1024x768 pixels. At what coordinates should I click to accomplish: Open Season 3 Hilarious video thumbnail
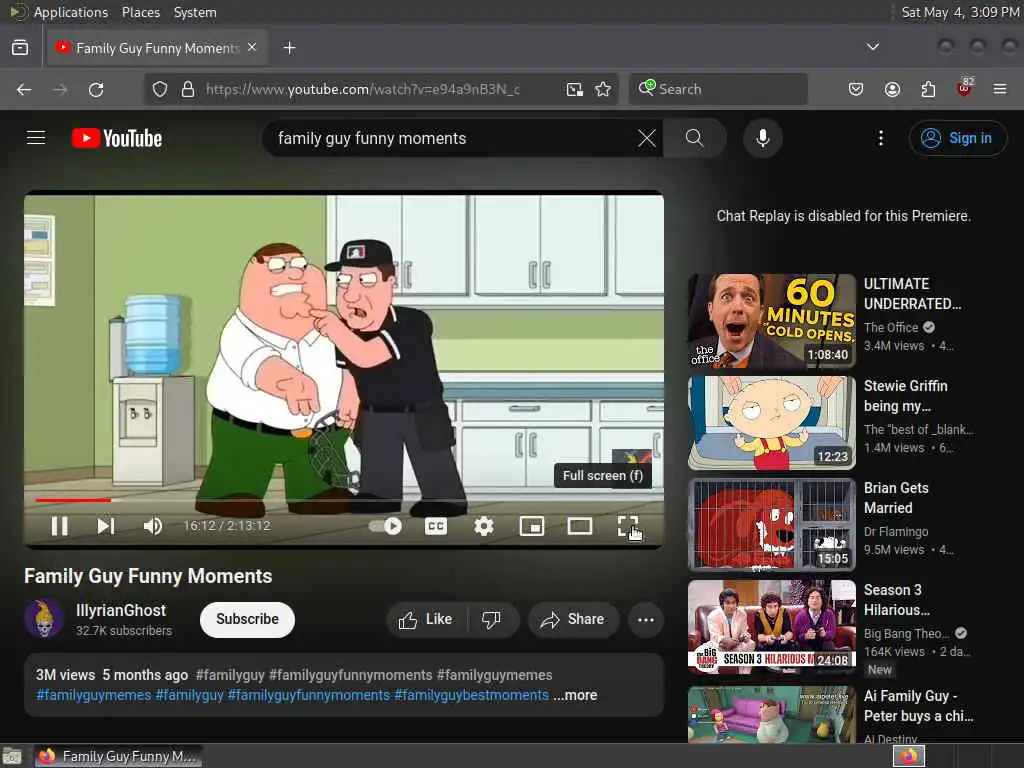click(771, 626)
